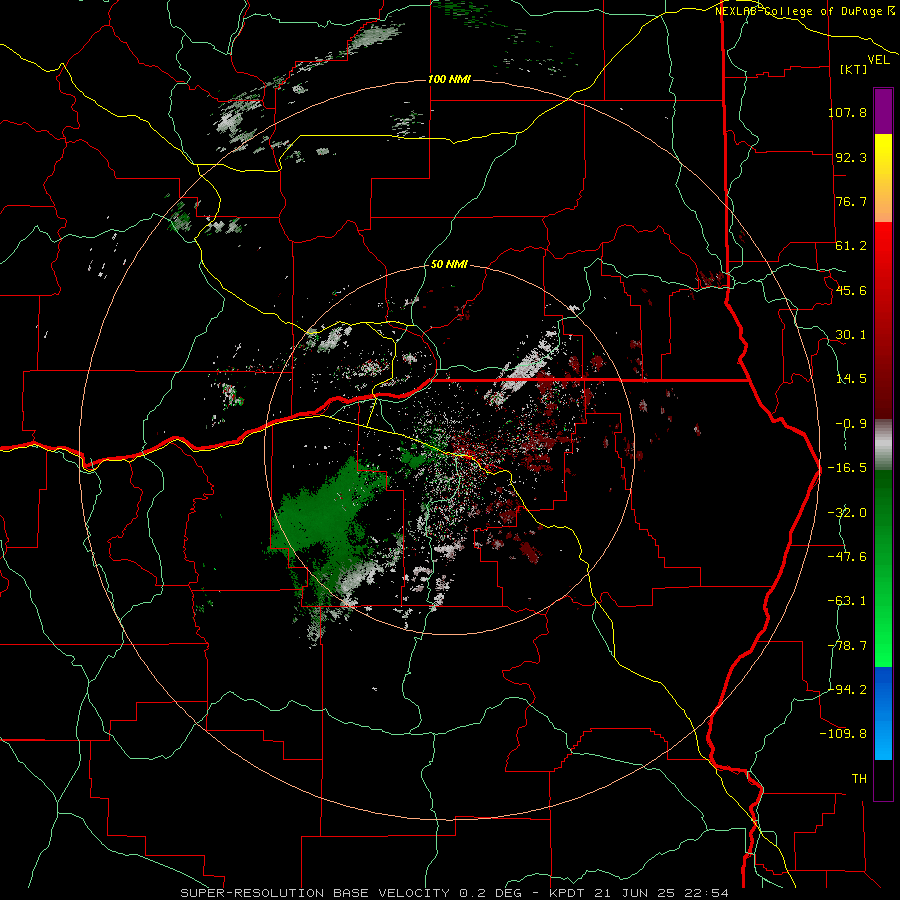Click the 76.7 velocity scale value

(x=851, y=201)
